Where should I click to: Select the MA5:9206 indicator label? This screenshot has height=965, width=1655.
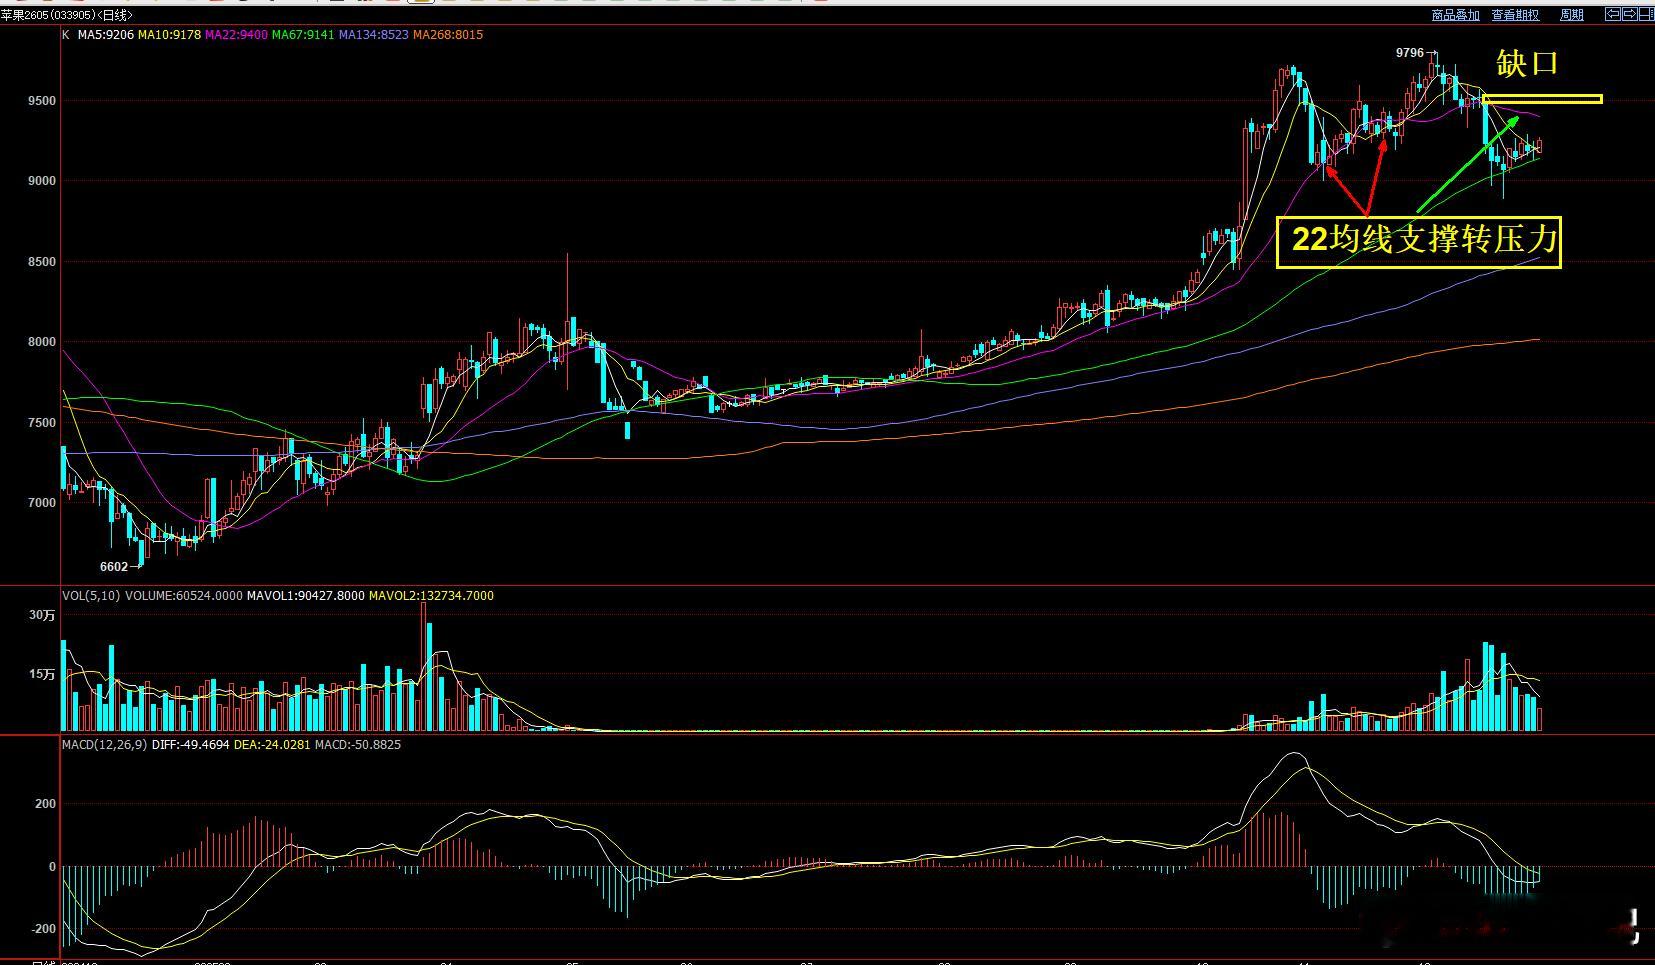(x=105, y=35)
